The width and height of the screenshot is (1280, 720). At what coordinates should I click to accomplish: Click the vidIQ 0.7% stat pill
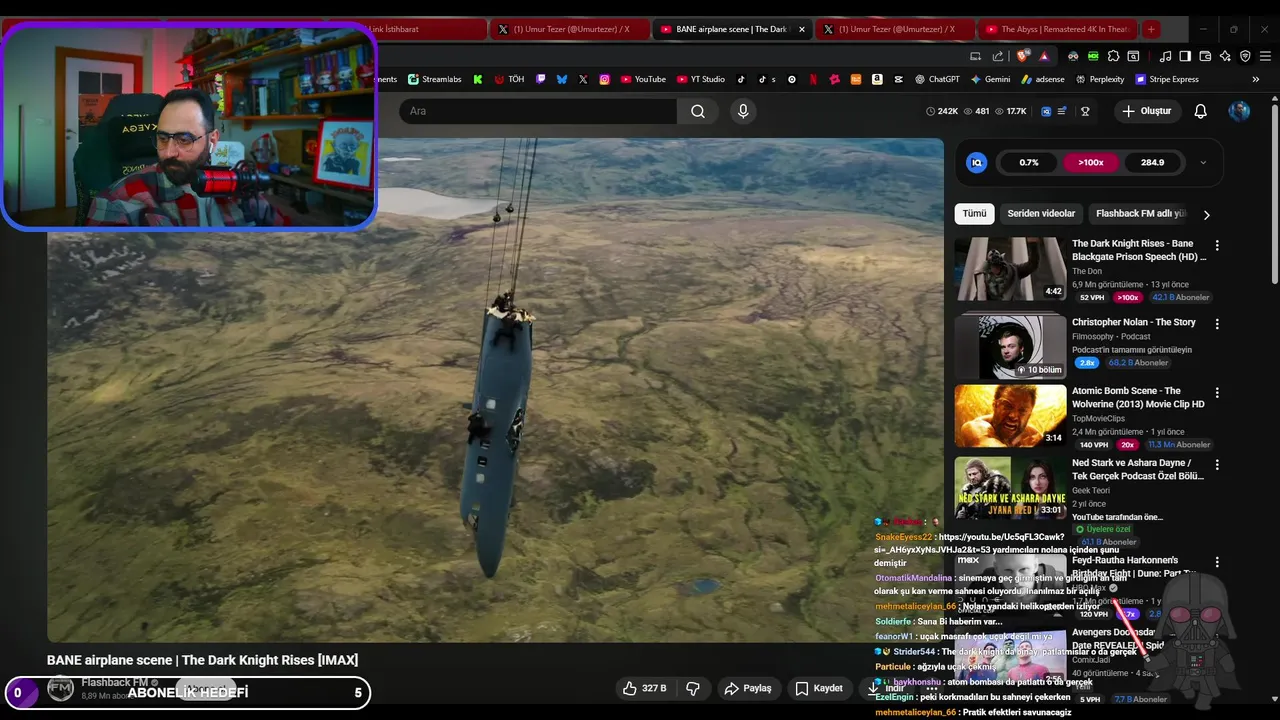(1029, 162)
